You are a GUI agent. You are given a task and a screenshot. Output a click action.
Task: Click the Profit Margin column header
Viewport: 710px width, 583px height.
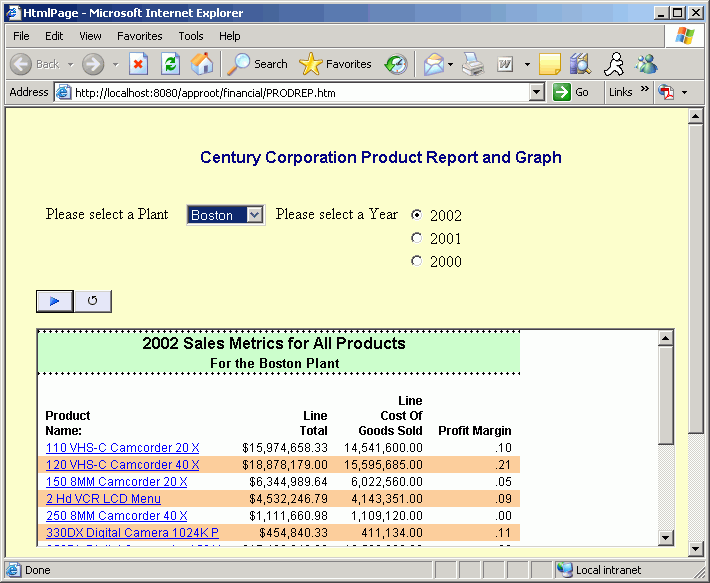475,430
